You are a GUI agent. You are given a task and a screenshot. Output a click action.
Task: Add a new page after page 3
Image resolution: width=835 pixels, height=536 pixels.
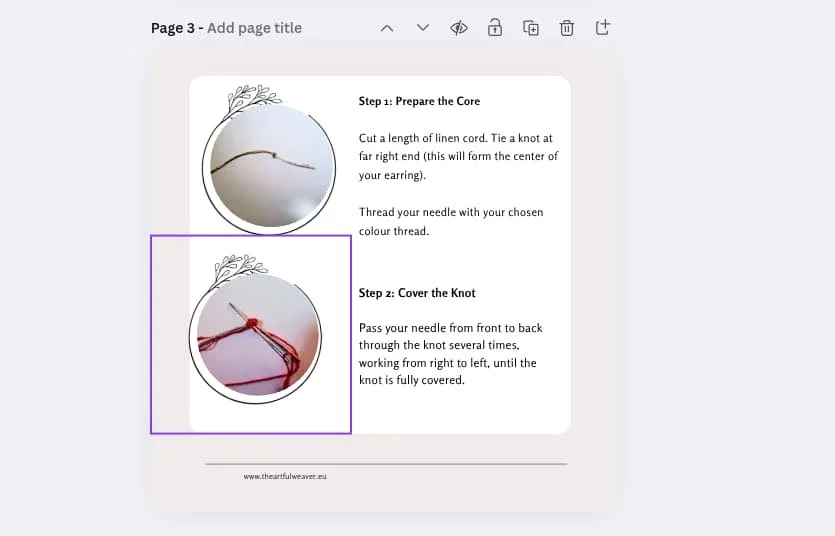[x=602, y=27]
